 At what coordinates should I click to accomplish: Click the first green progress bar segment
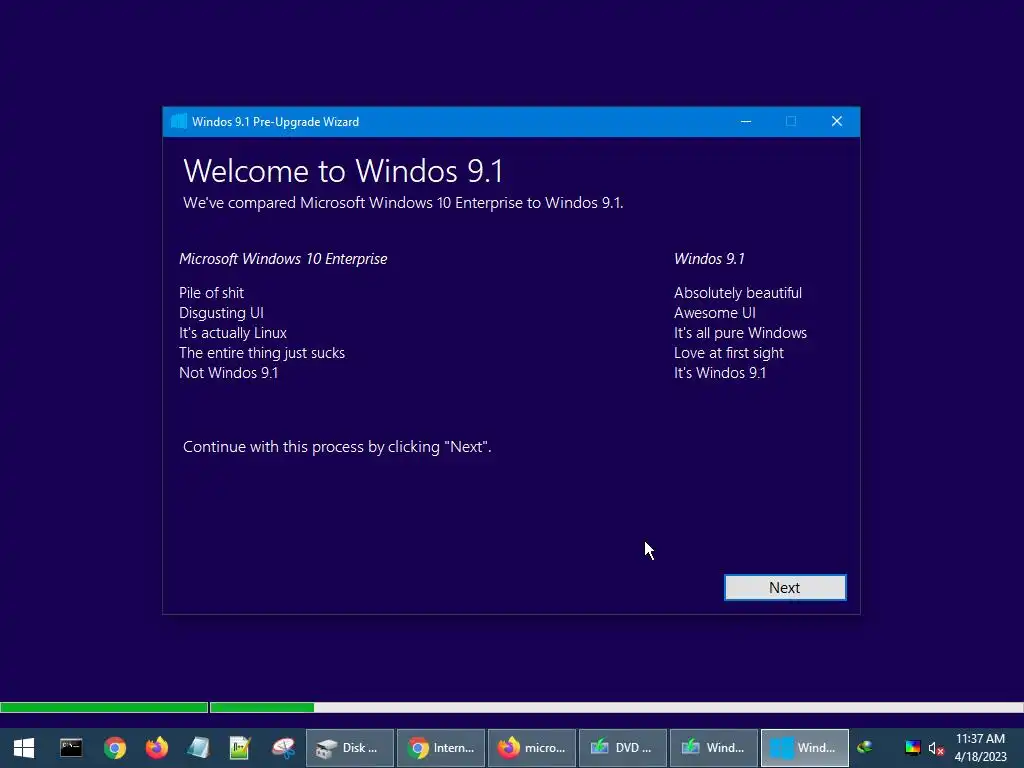point(104,707)
